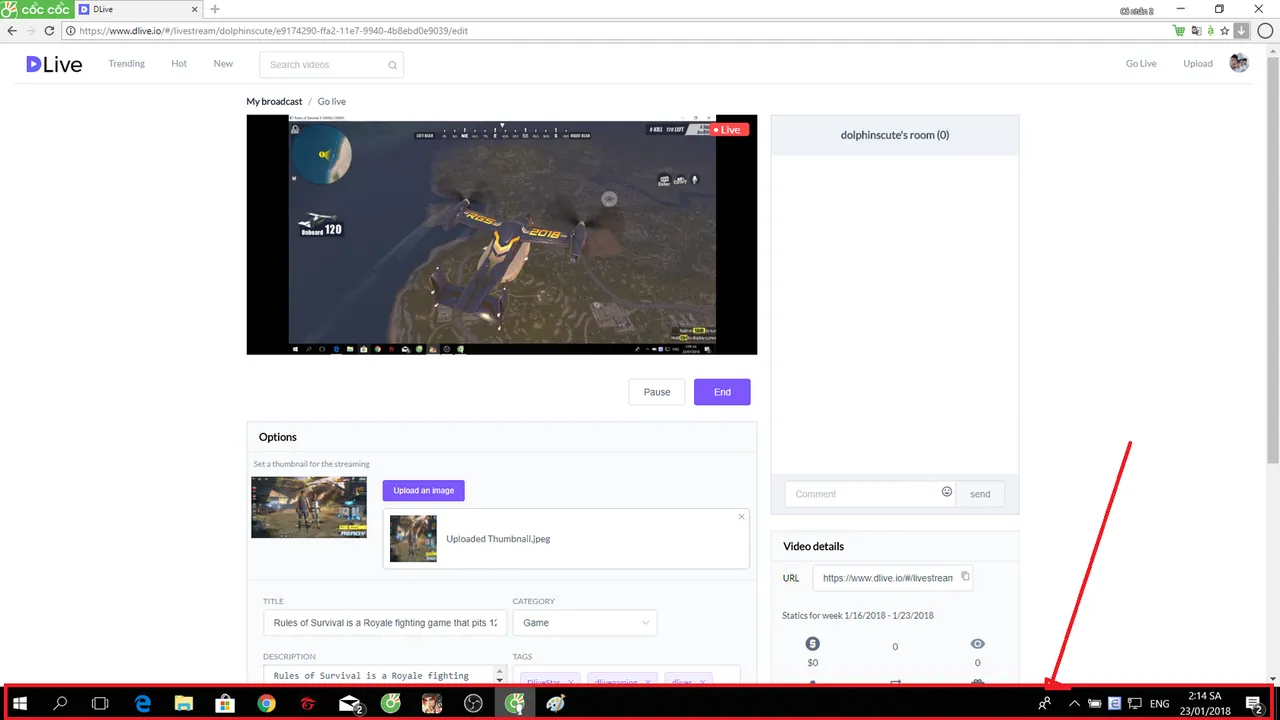The image size is (1280, 720).
Task: Open the user profile avatar menu
Action: point(1239,63)
